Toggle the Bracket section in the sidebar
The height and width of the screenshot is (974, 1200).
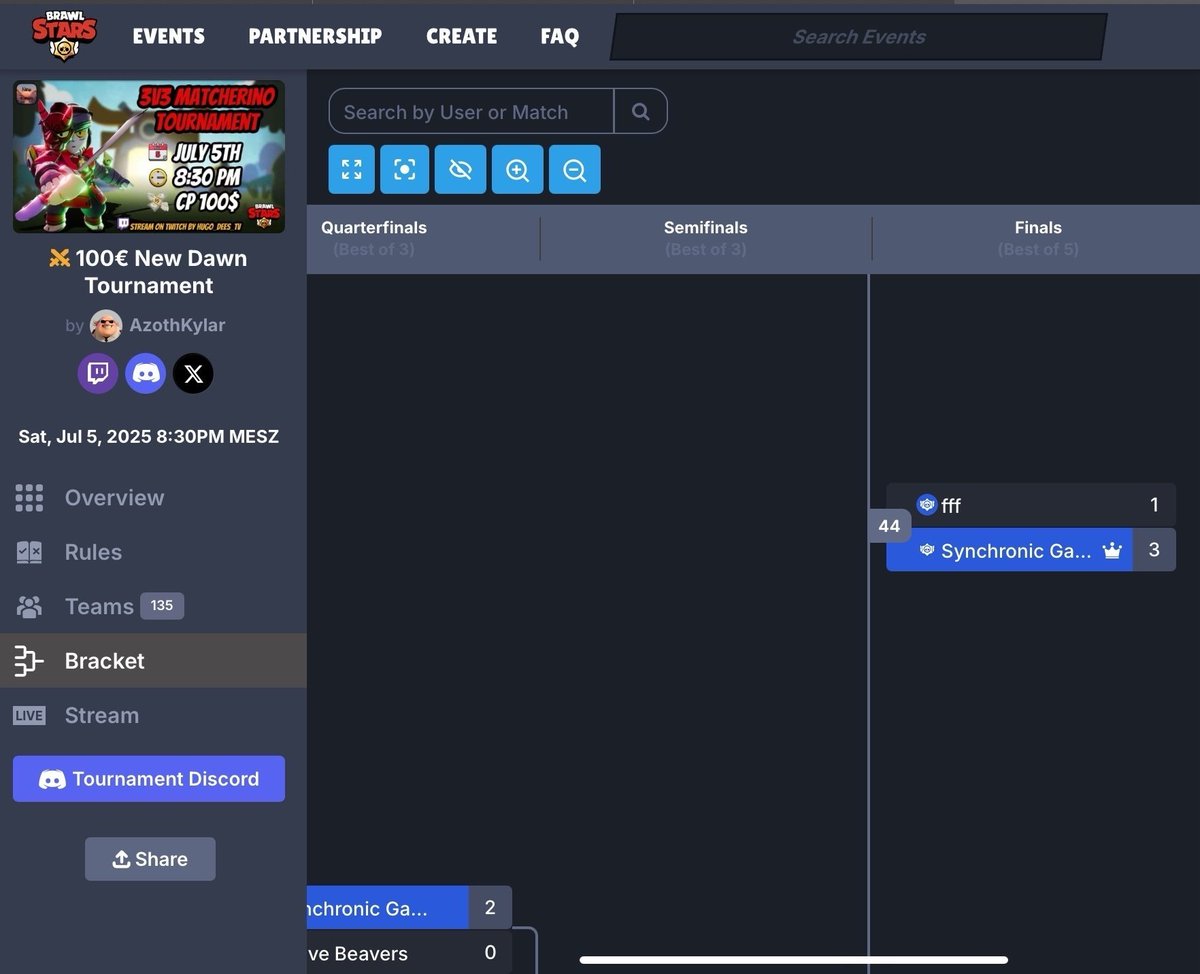coord(104,660)
